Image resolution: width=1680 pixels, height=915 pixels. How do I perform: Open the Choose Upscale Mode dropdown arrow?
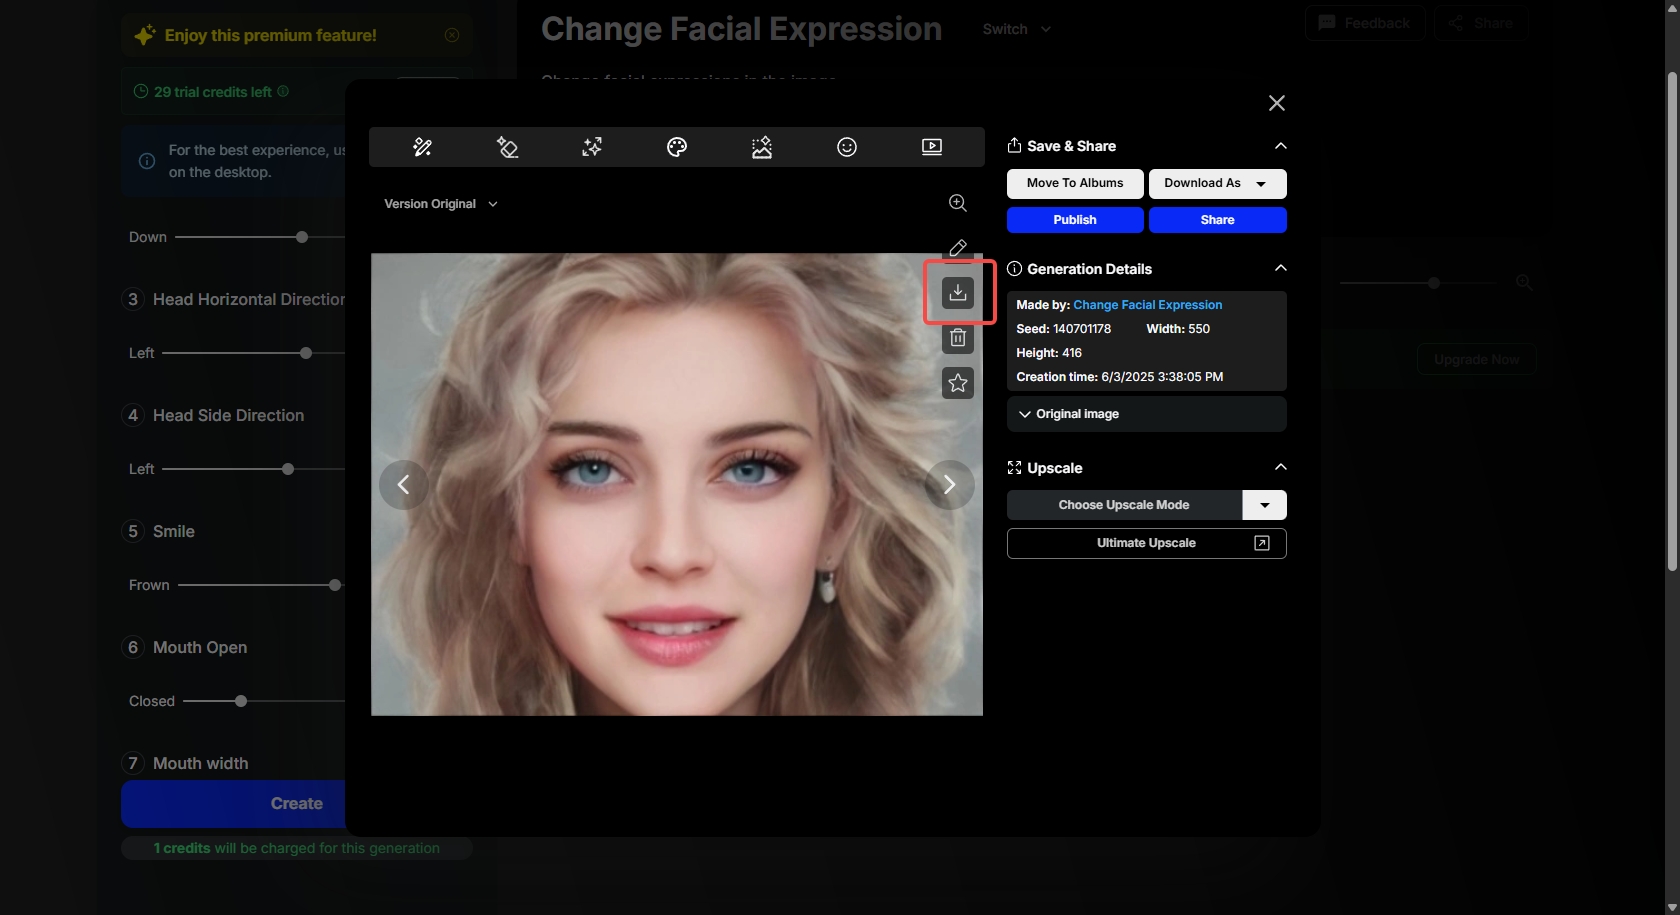[1264, 505]
